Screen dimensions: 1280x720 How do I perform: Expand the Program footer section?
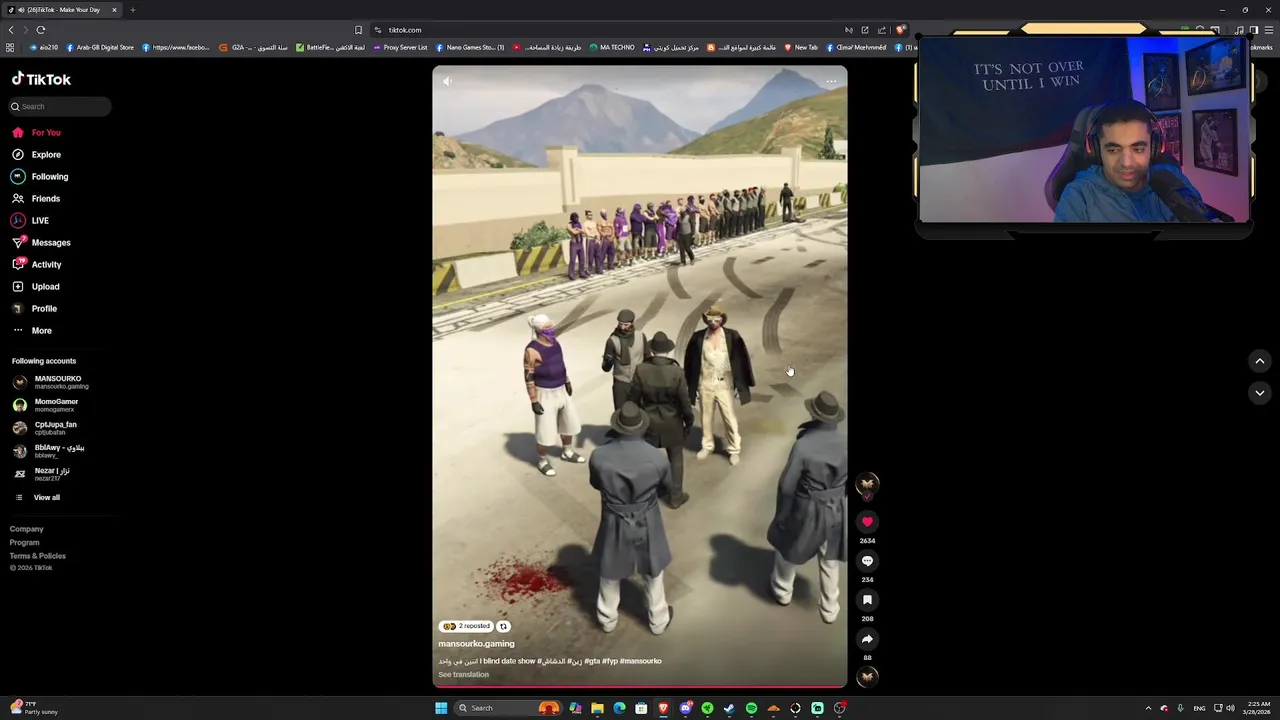25,542
